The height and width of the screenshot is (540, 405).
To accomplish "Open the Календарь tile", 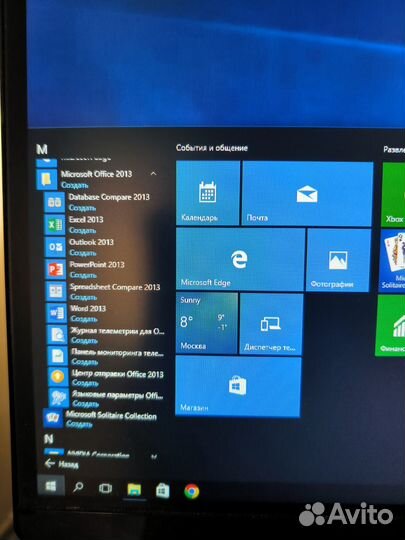I will pyautogui.click(x=208, y=193).
